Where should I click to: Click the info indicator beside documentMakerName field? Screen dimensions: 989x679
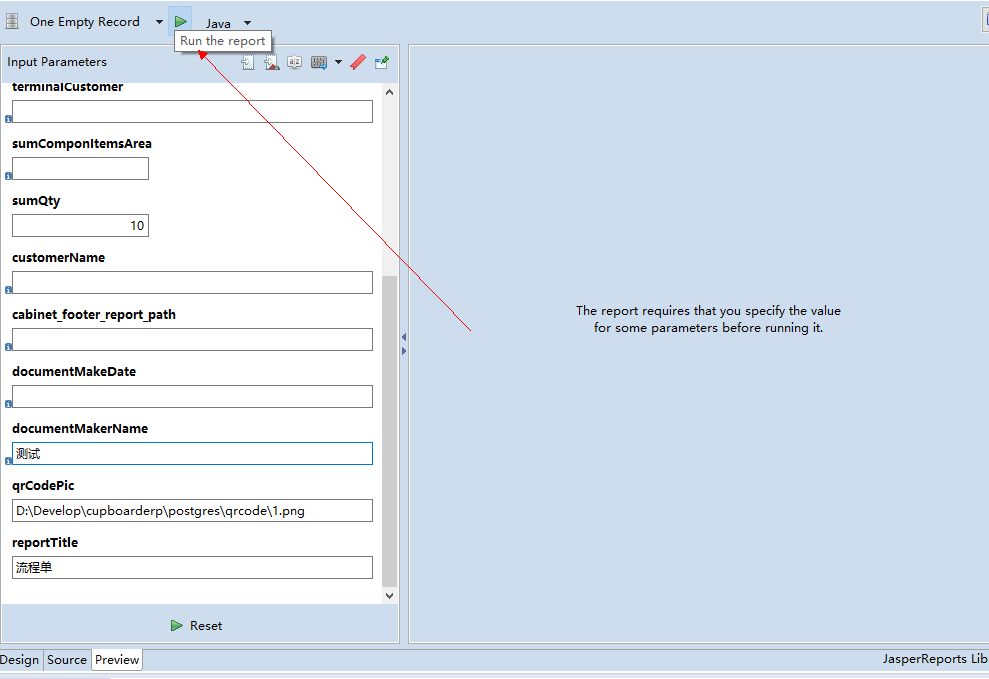[8, 461]
